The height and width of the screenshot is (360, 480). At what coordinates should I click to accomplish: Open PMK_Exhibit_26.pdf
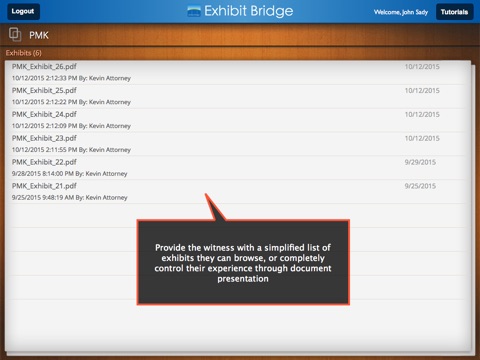[44, 67]
